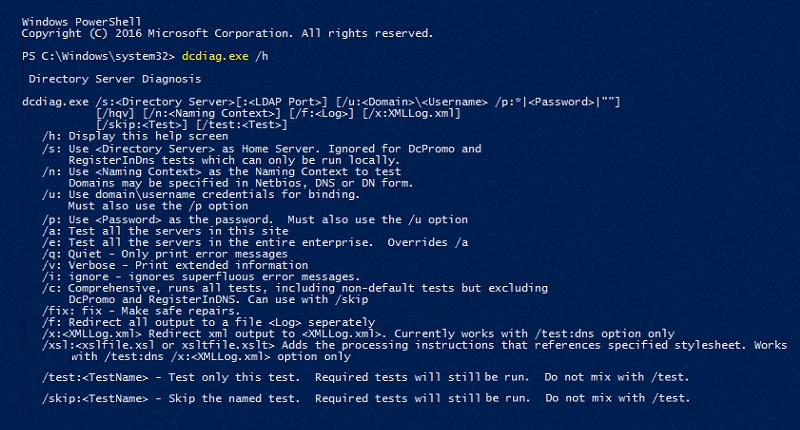The width and height of the screenshot is (800, 430).
Task: Click the /a: Test all servers in site line
Action: coord(165,231)
